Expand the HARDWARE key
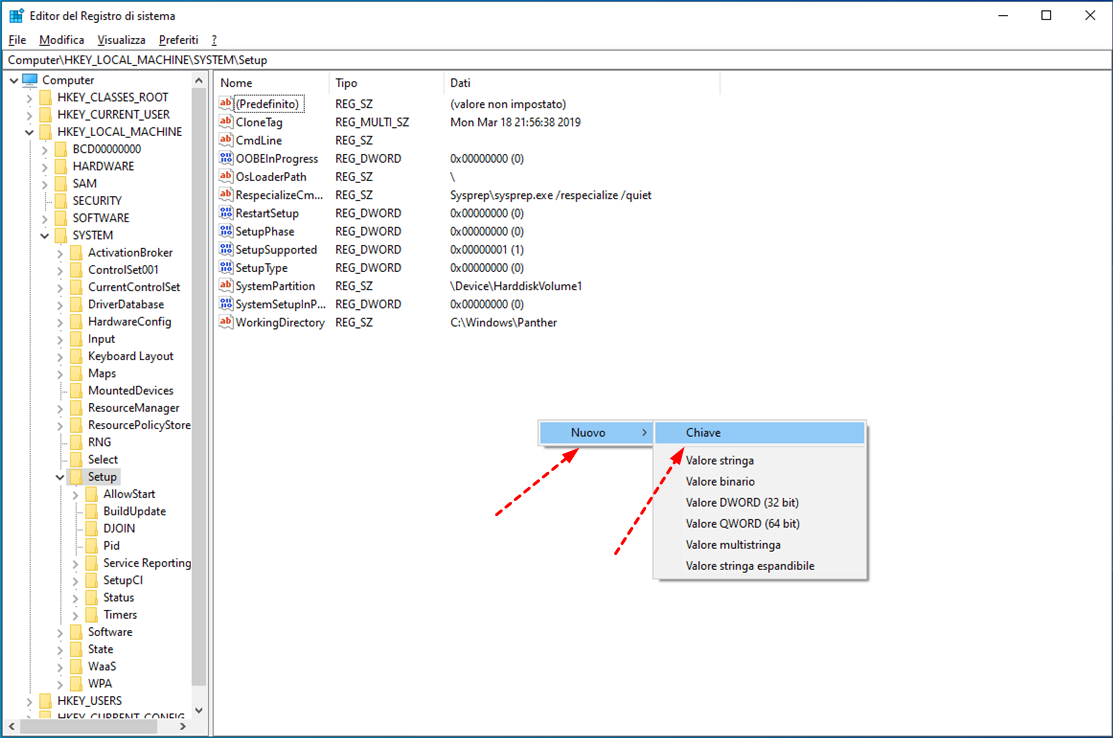Screen dimensions: 1113x738 coord(45,166)
